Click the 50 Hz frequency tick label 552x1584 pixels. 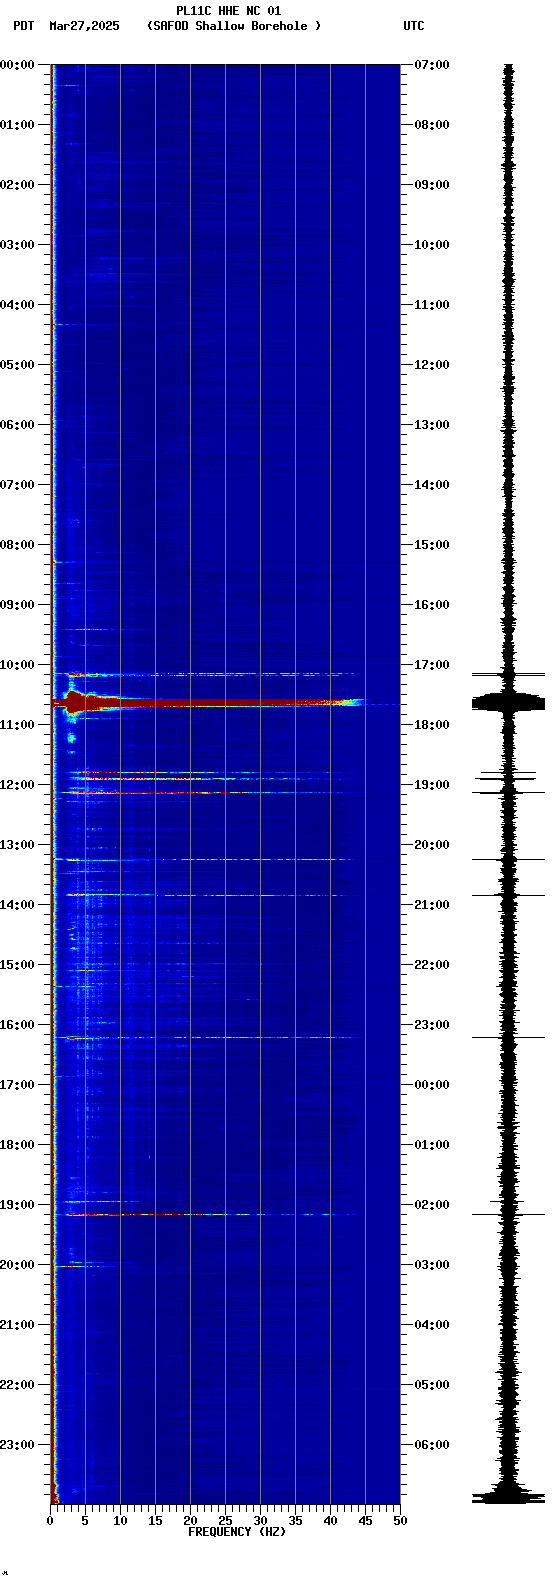[x=400, y=1521]
